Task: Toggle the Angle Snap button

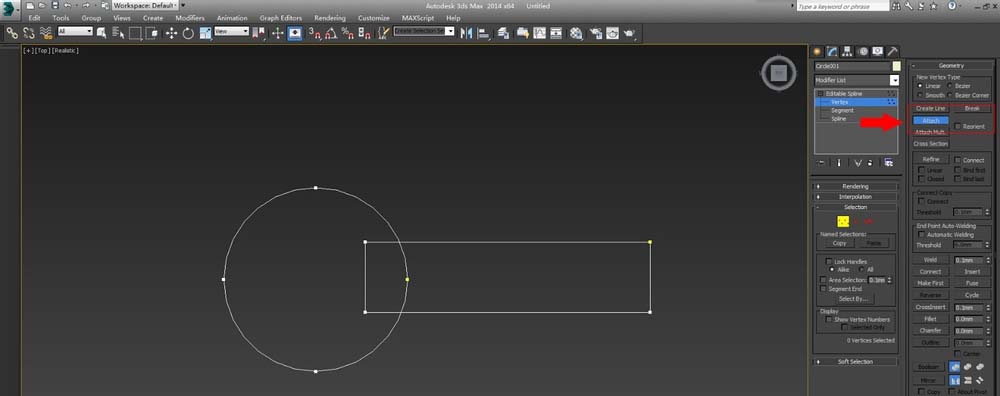Action: tap(331, 33)
